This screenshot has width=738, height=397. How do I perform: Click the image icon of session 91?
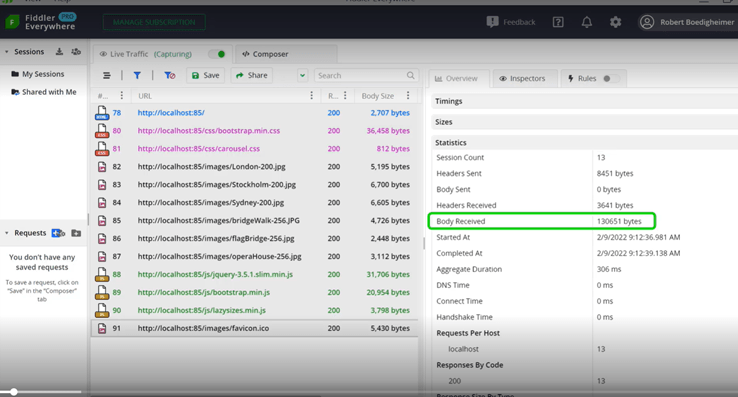click(x=102, y=328)
